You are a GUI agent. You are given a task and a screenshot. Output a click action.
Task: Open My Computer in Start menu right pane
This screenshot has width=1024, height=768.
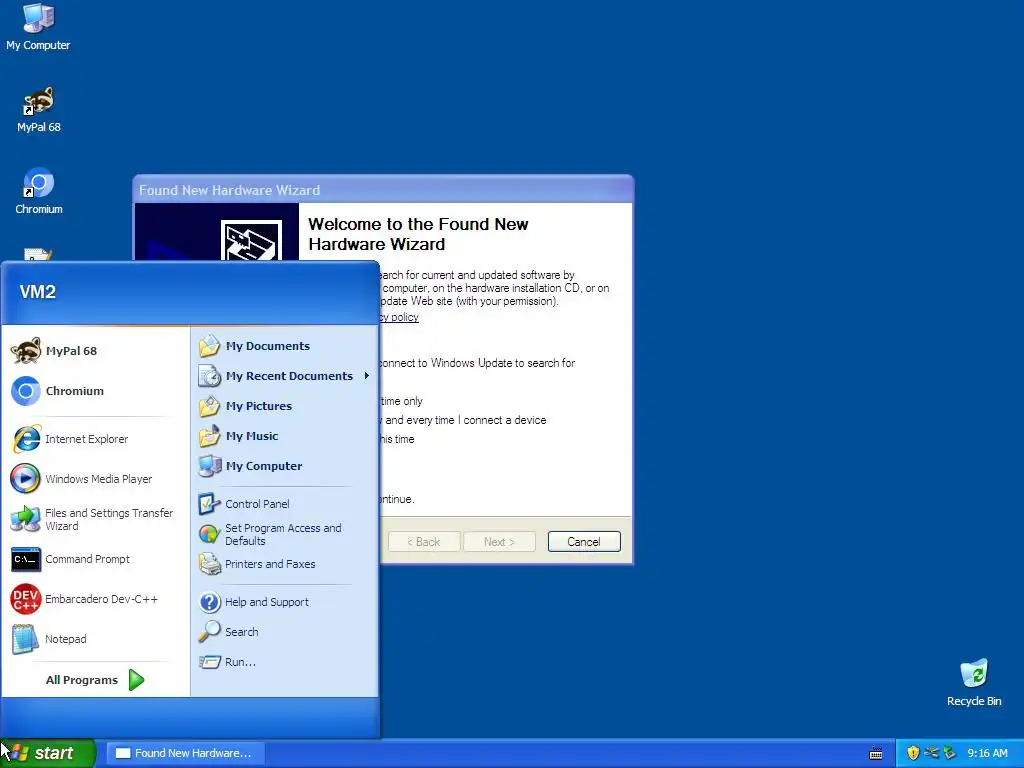[284, 466]
